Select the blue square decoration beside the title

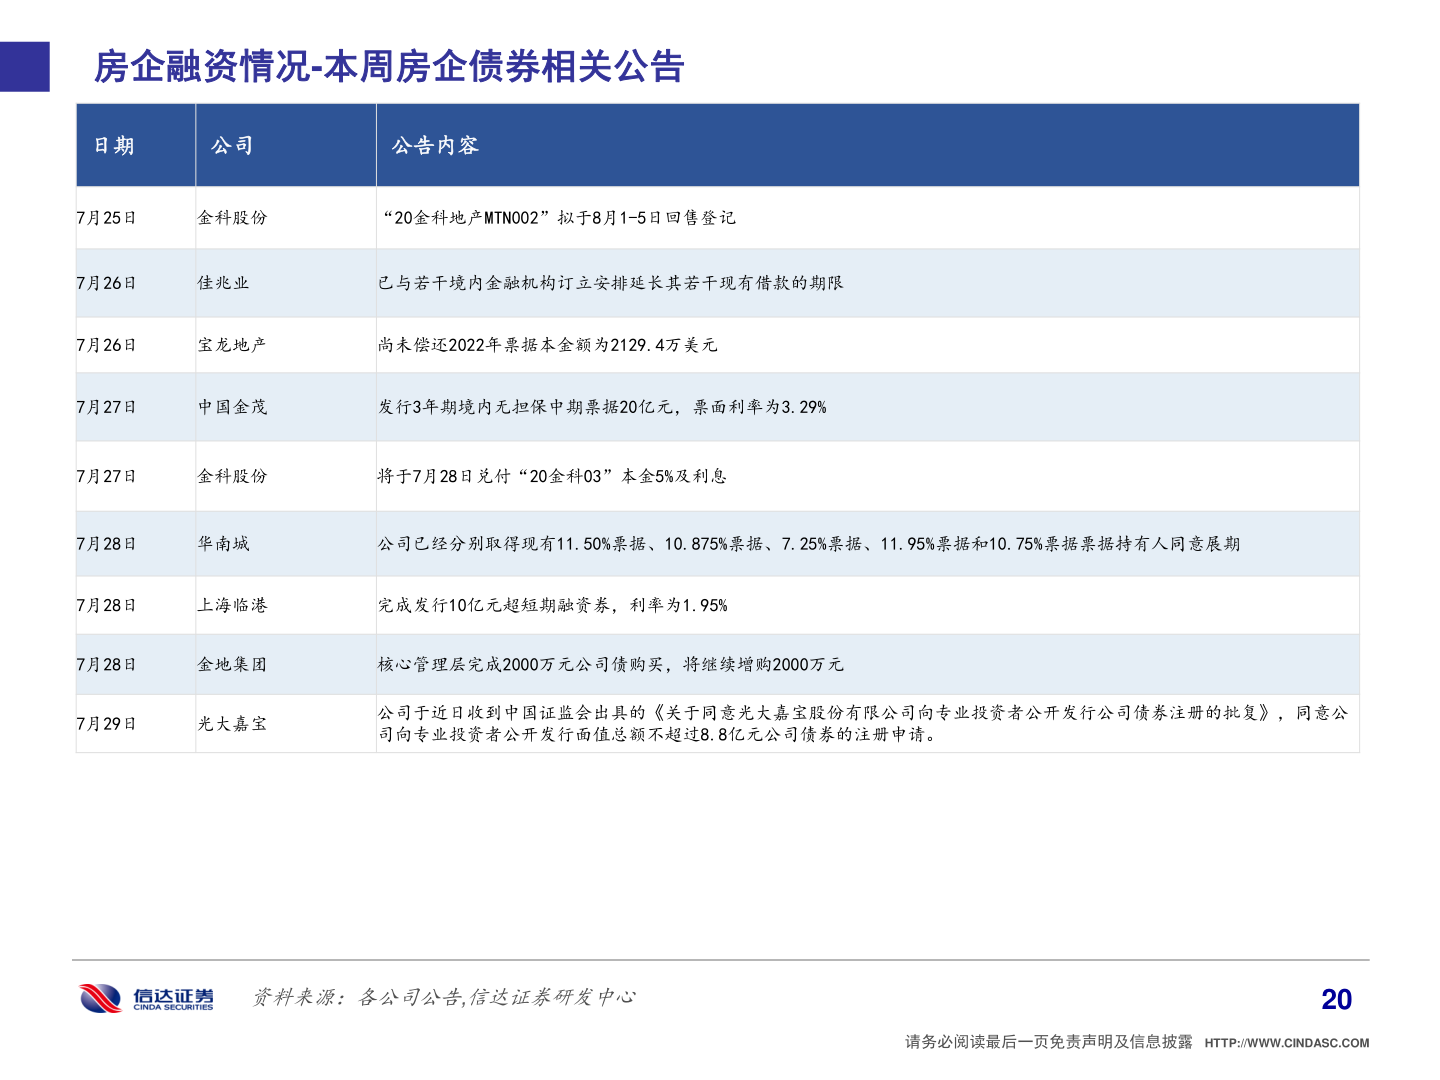[x=24, y=68]
